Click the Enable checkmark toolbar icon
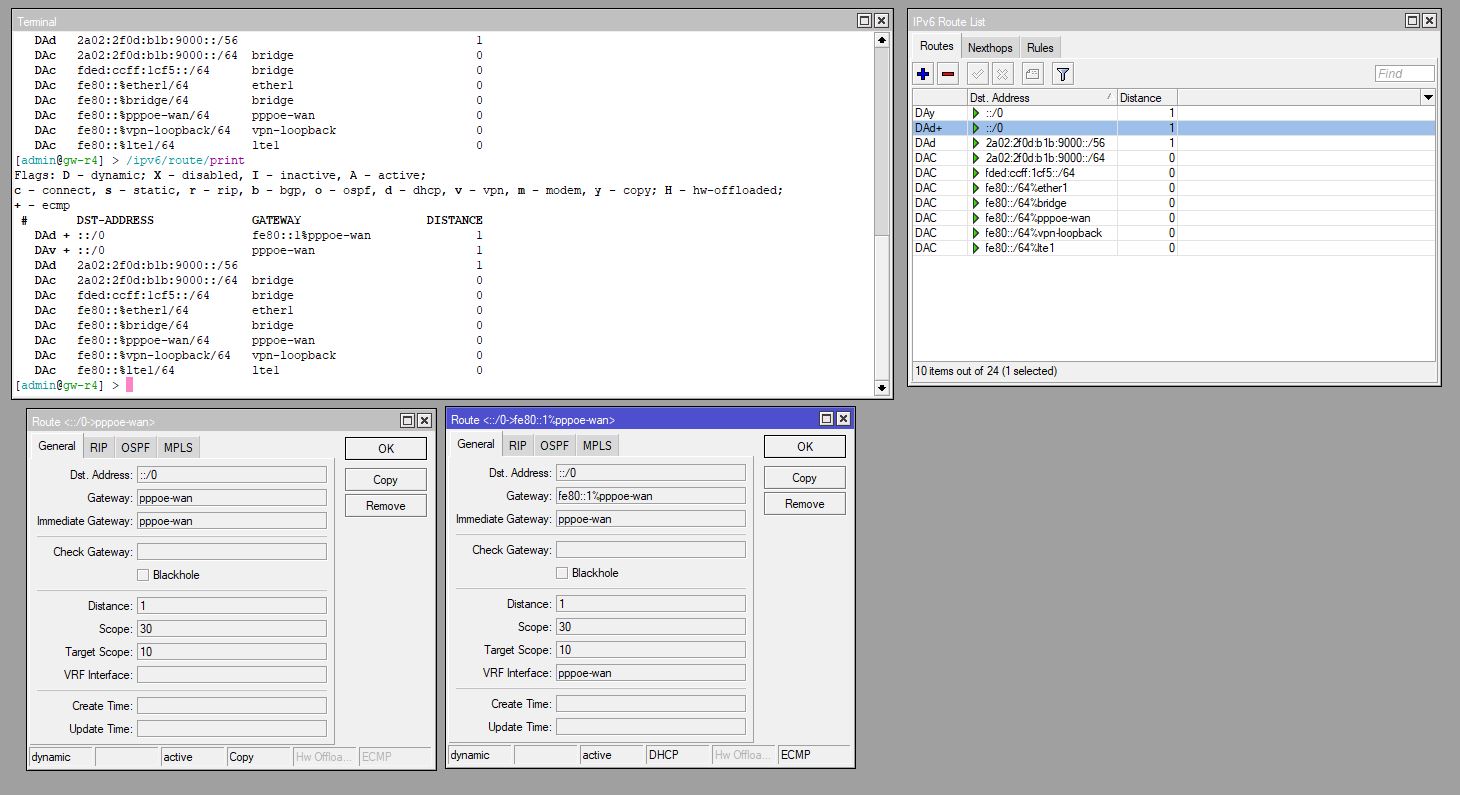Image resolution: width=1460 pixels, height=795 pixels. [978, 74]
